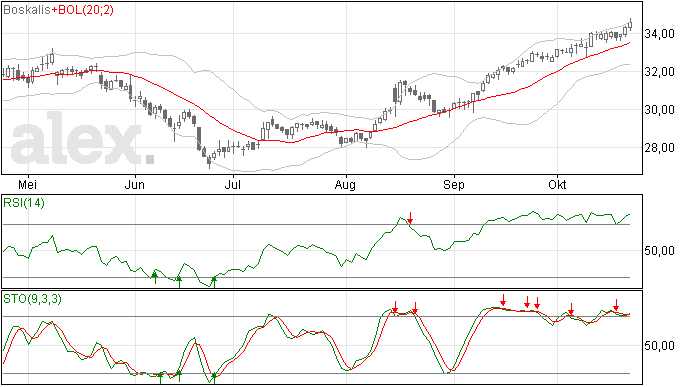This screenshot has width=690, height=387.
Task: Click the 34,00 price axis label
Action: [x=659, y=34]
